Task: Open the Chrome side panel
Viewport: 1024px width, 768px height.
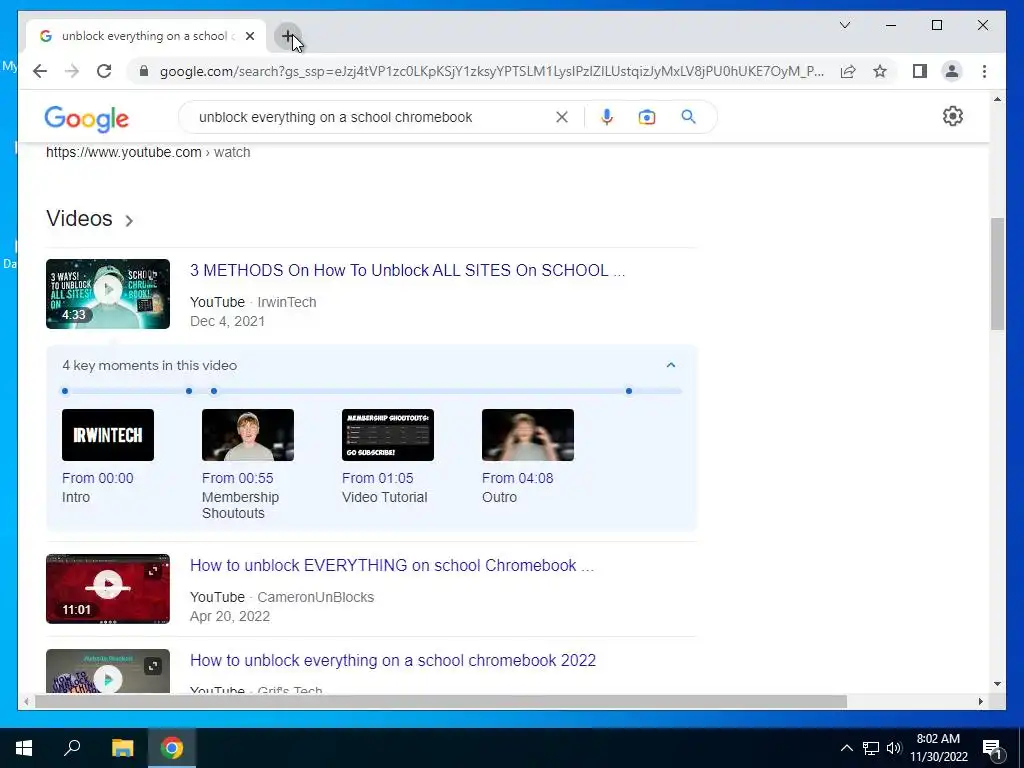Action: point(920,71)
